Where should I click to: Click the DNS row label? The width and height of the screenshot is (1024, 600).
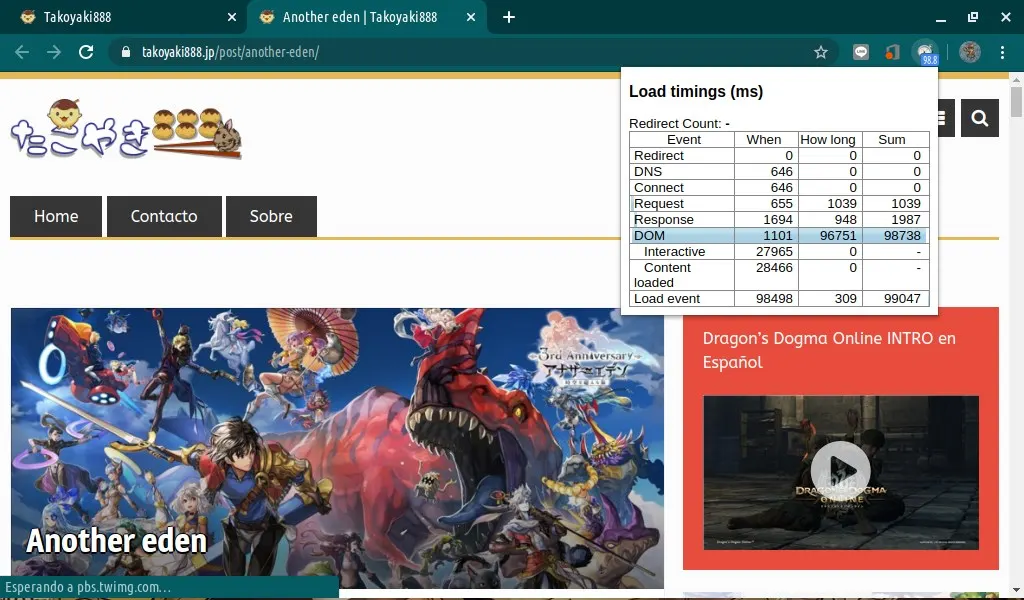click(x=648, y=172)
